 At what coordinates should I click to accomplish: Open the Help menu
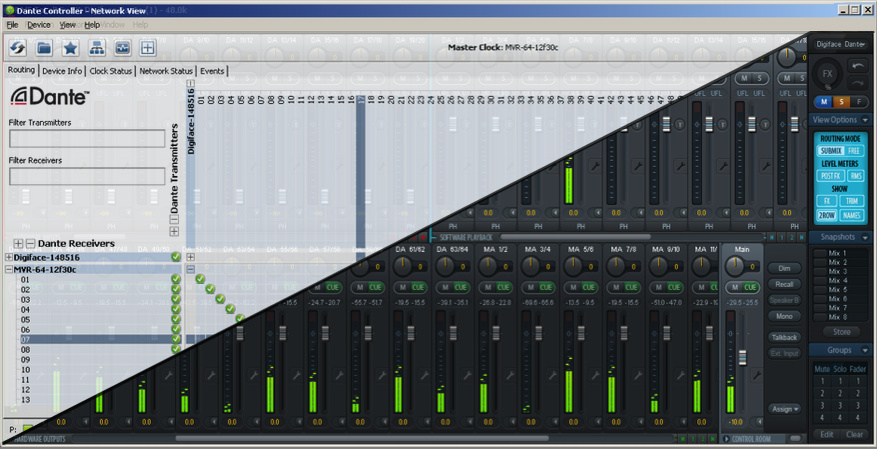92,25
